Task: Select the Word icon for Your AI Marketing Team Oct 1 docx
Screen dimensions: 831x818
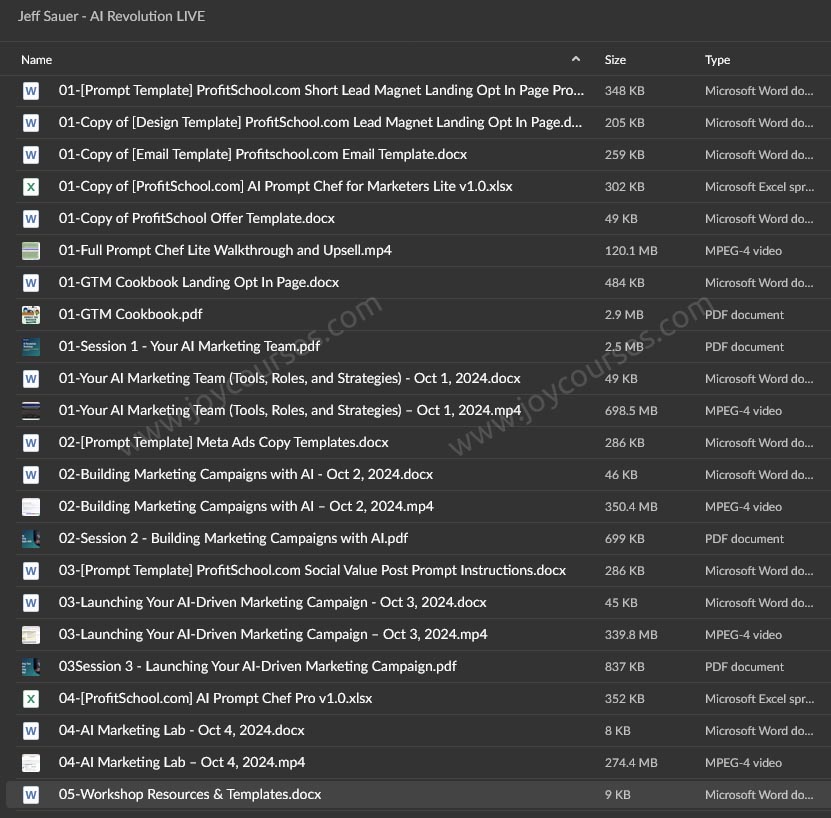Action: (x=31, y=379)
